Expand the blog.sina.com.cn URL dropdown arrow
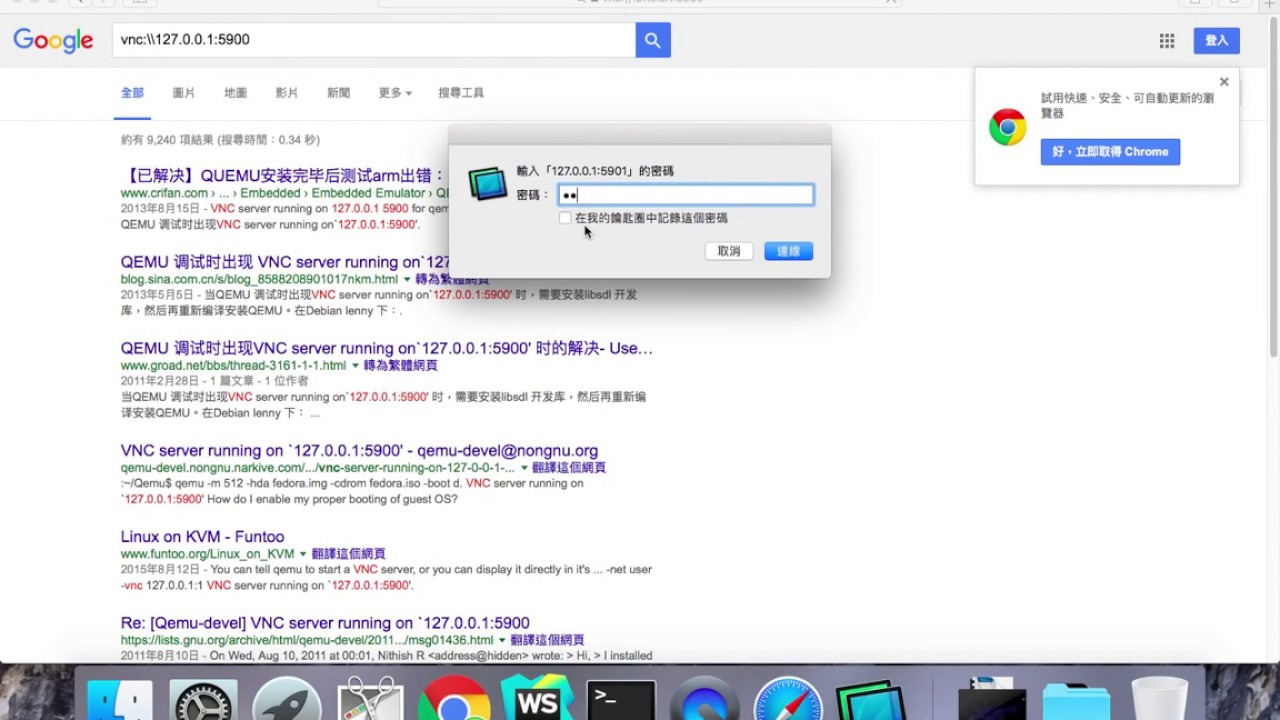This screenshot has width=1280, height=720. (407, 280)
